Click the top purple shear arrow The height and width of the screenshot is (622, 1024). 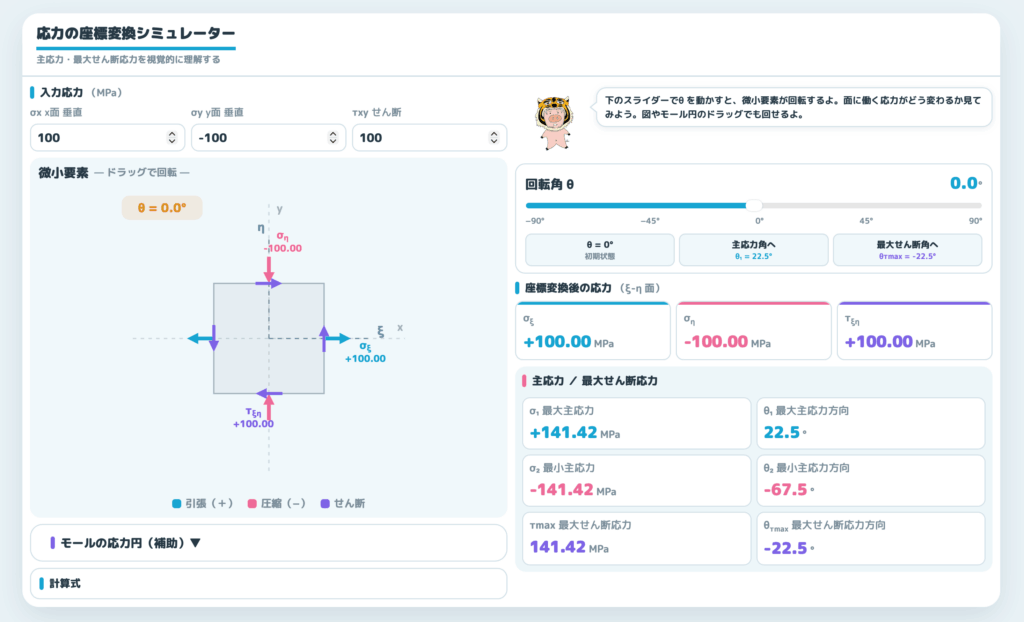[x=268, y=284]
